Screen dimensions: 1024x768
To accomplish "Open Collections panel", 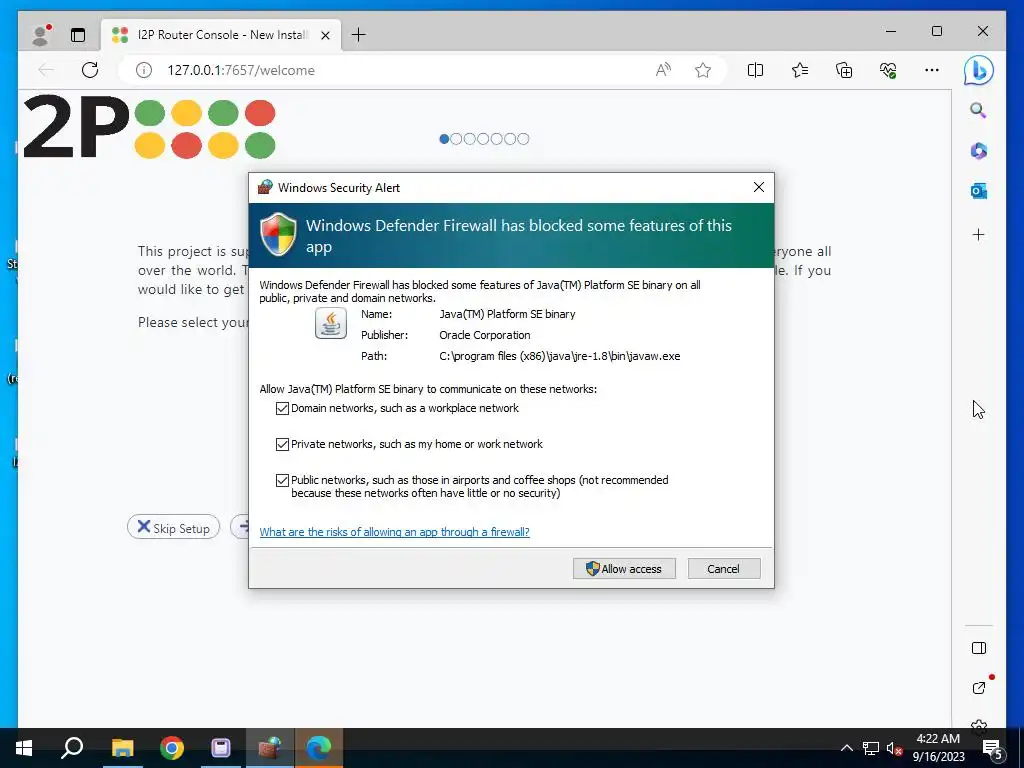I will point(844,70).
